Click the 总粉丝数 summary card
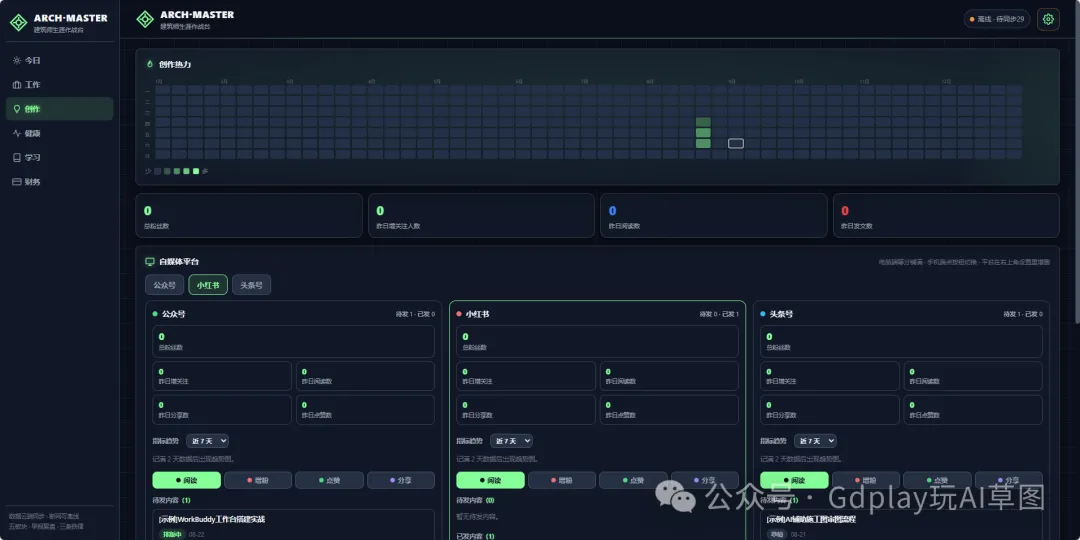This screenshot has width=1080, height=540. point(249,216)
